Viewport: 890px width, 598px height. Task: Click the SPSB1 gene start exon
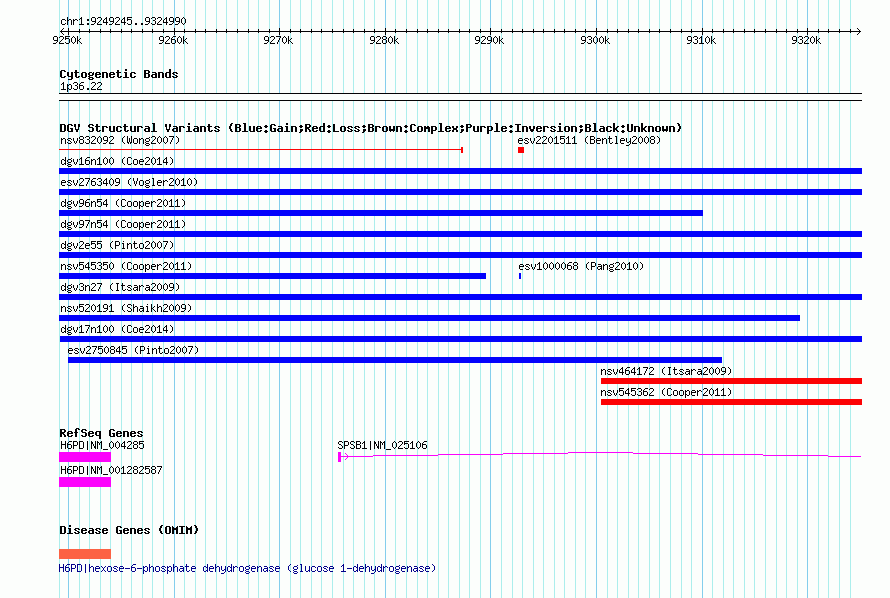(341, 456)
